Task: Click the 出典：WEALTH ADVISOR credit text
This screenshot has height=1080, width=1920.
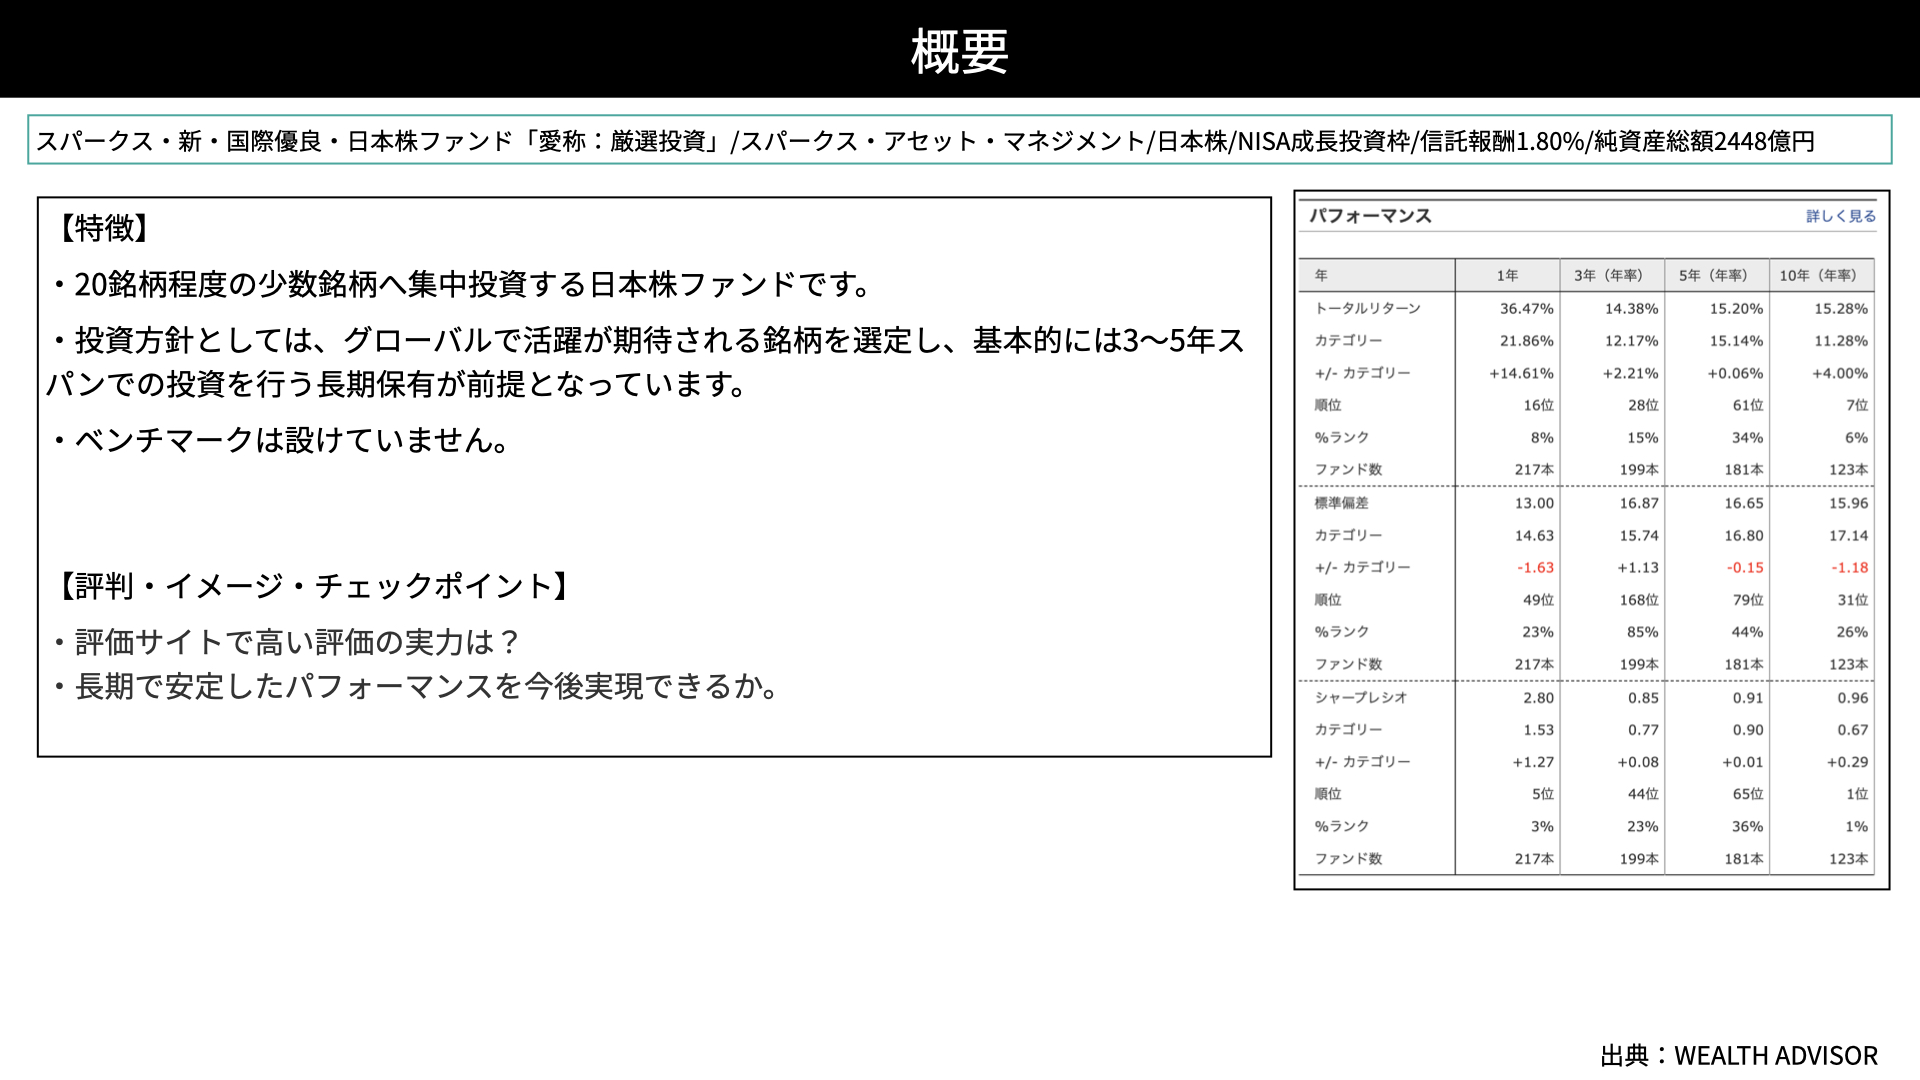Action: click(1739, 1056)
